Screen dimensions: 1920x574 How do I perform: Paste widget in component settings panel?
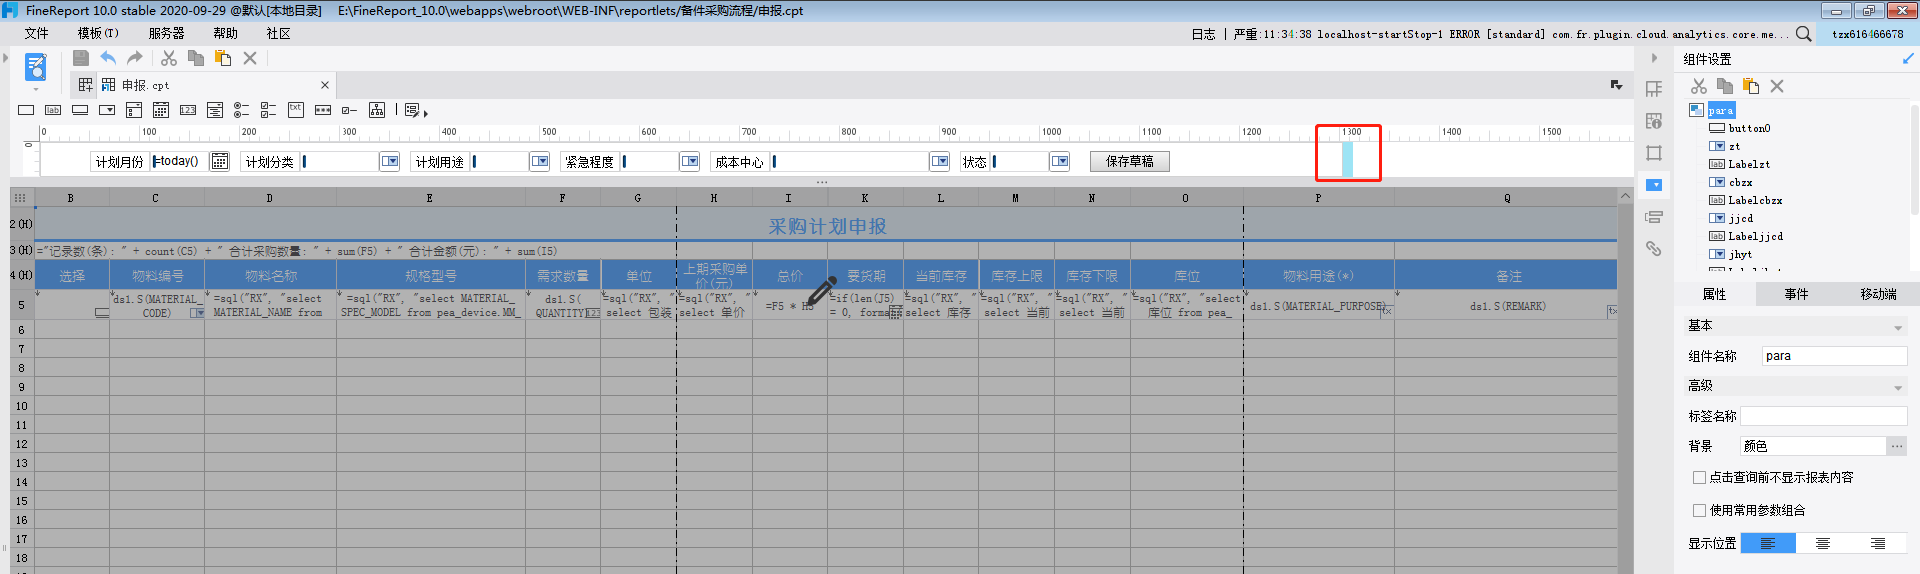[1751, 86]
